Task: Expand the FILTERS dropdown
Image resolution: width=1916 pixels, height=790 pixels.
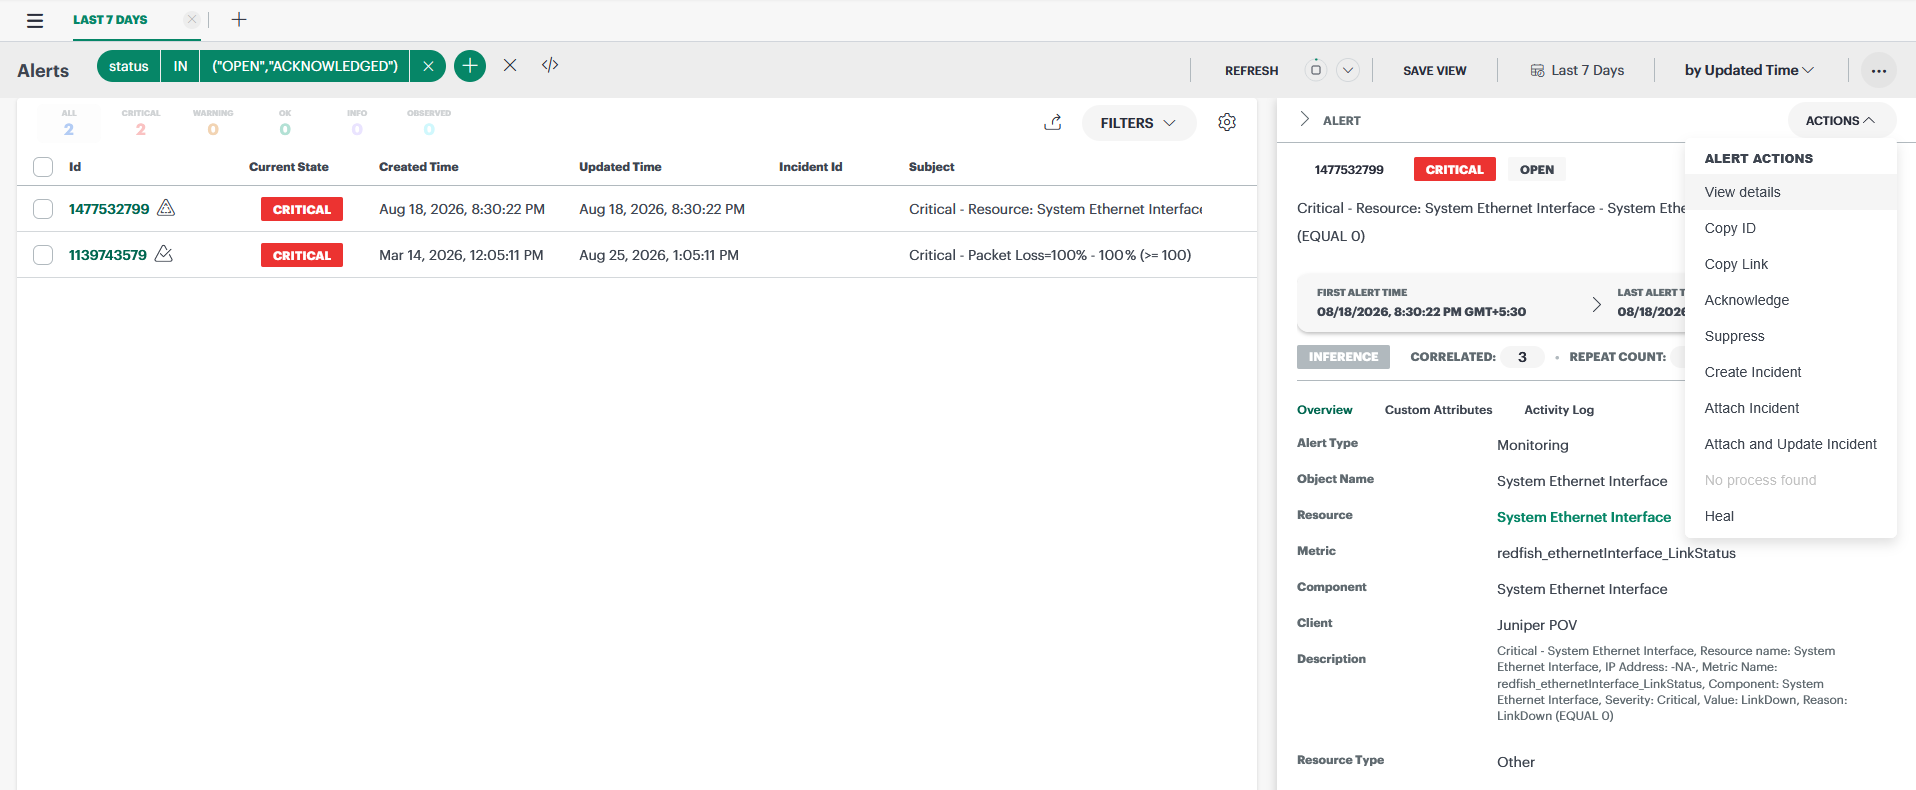Action: 1138,123
